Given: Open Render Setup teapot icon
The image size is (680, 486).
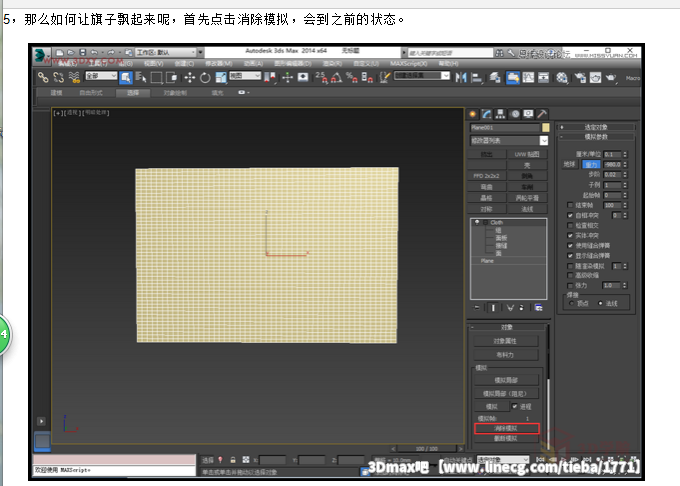Looking at the screenshot, I should coord(580,78).
